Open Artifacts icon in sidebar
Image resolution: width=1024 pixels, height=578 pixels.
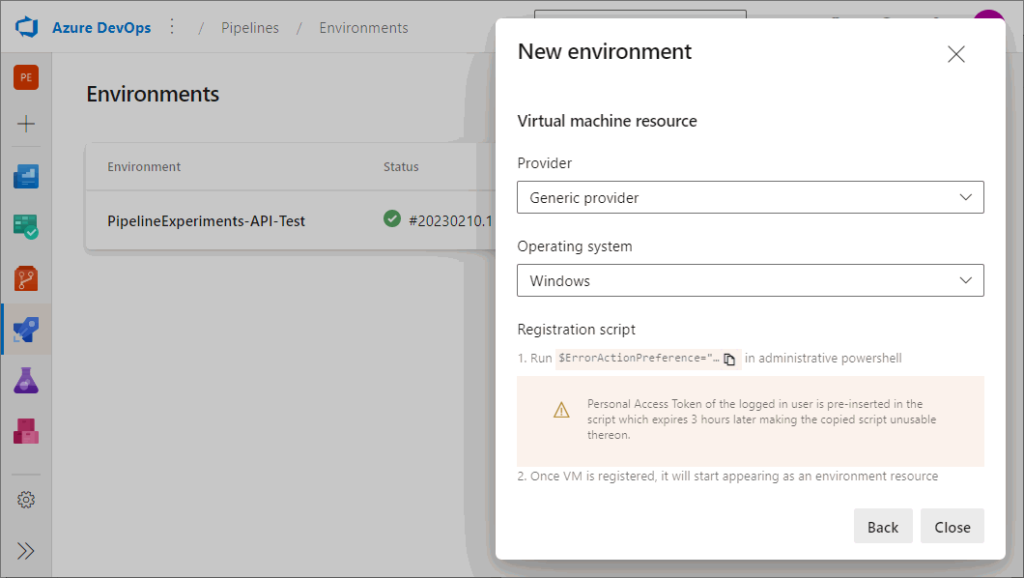tap(26, 431)
